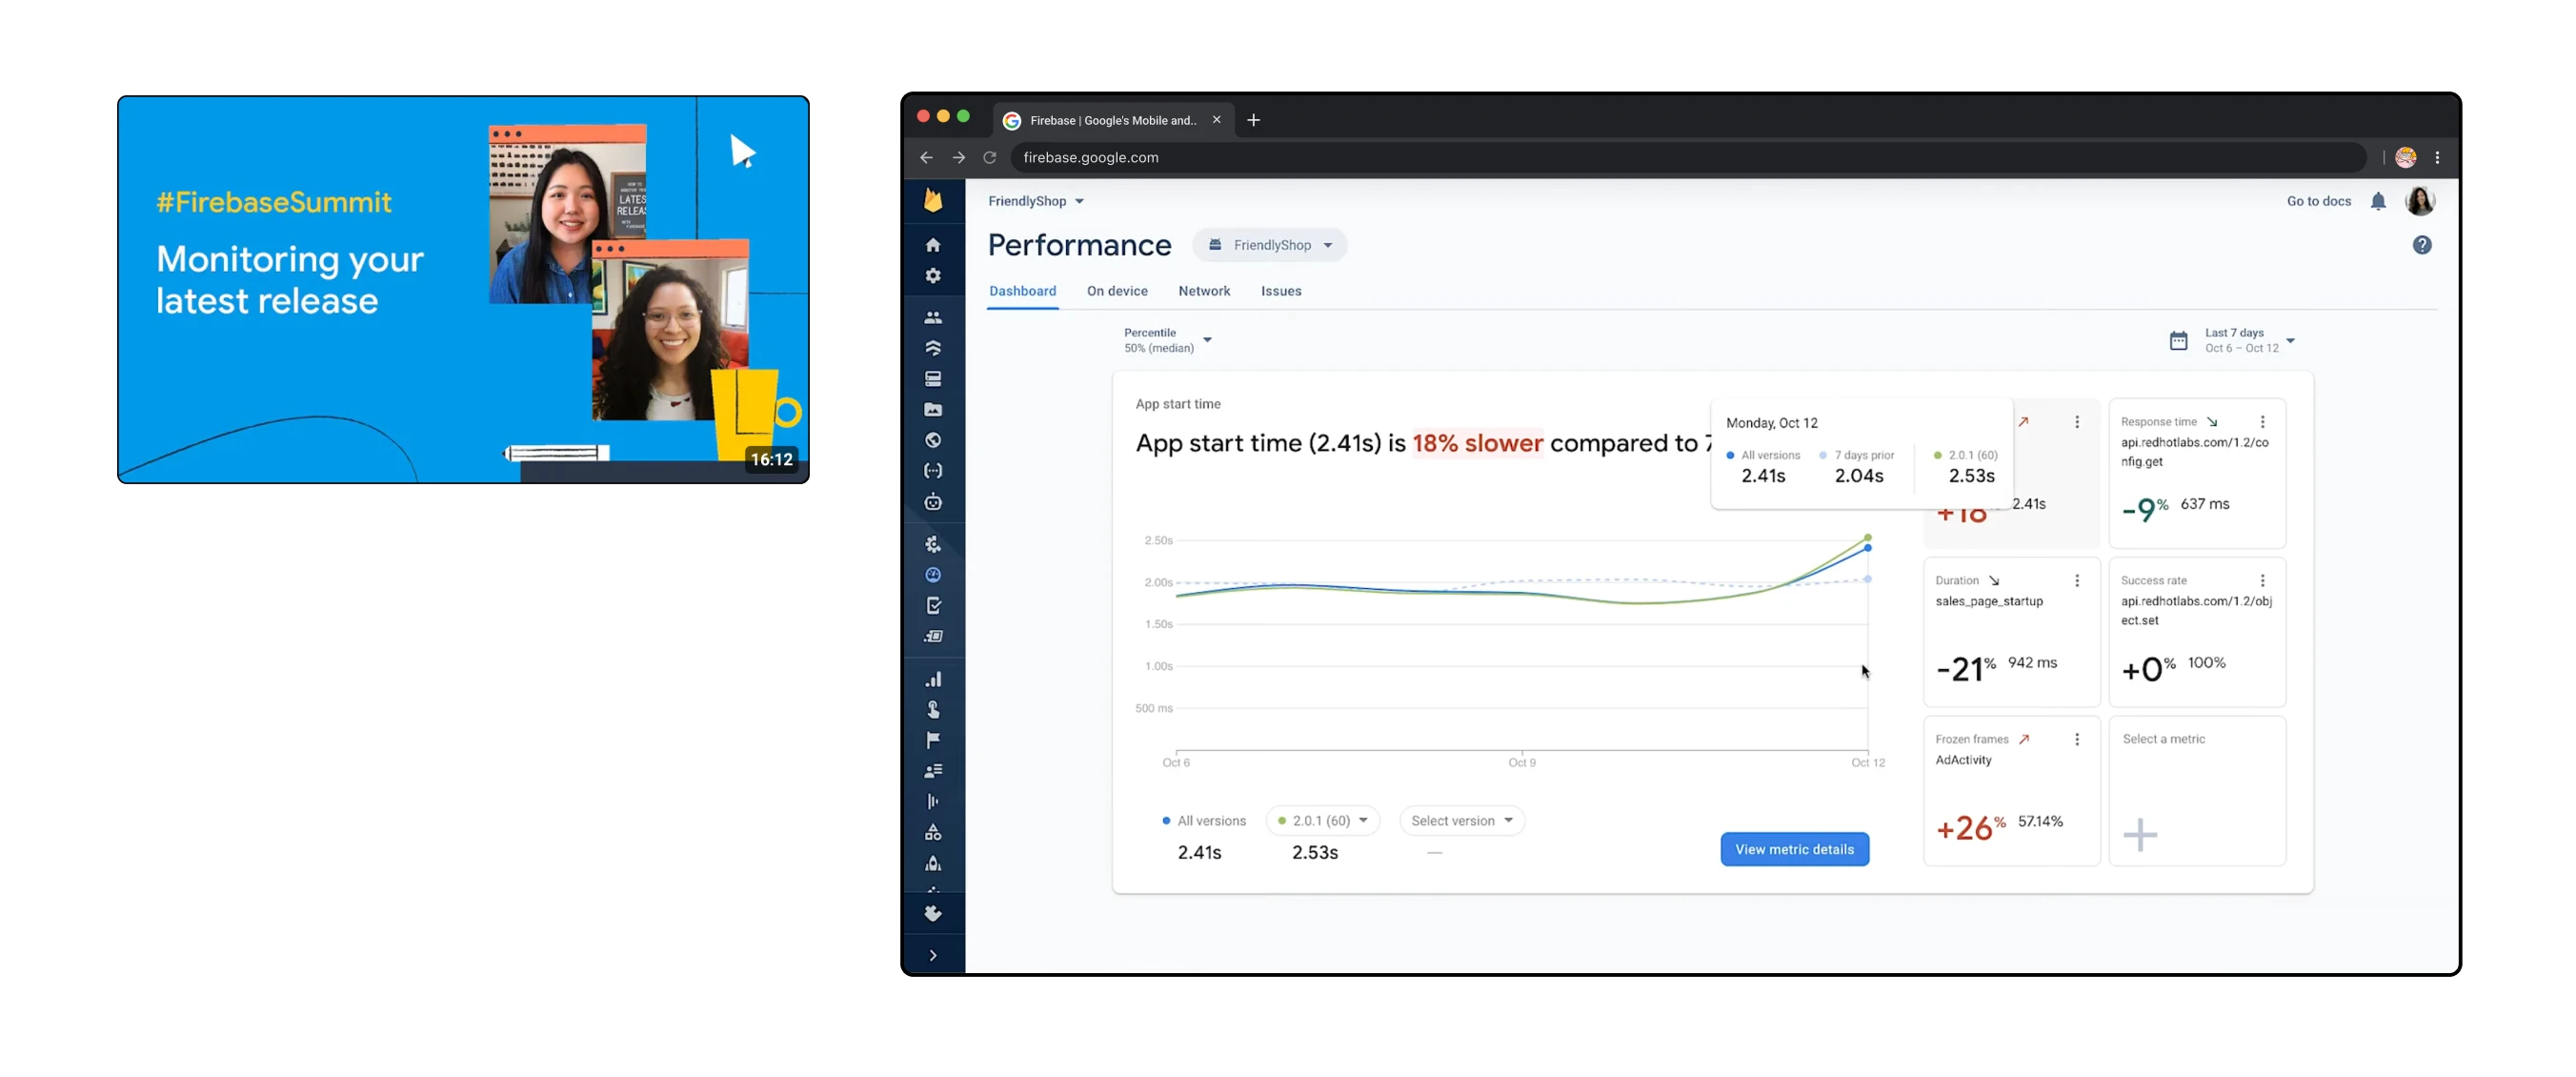The height and width of the screenshot is (1077, 2576).
Task: Select the Performance speedometer icon in sidebar
Action: point(933,574)
